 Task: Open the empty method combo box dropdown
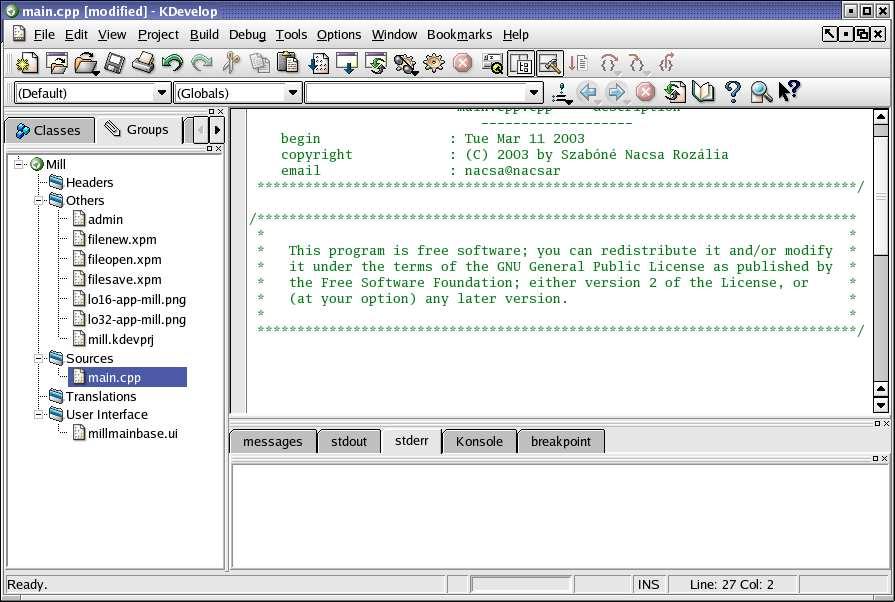(534, 92)
